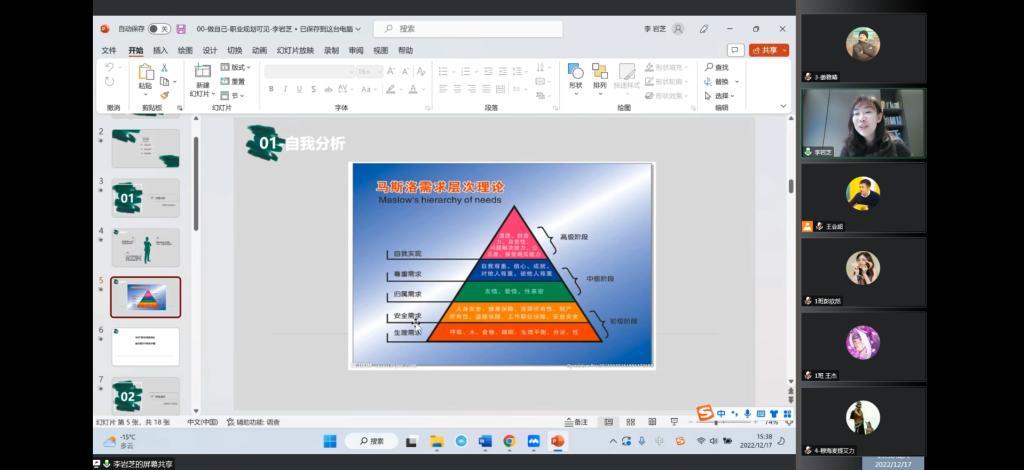Open Google Chrome from the taskbar
This screenshot has width=1024, height=470.
click(509, 441)
